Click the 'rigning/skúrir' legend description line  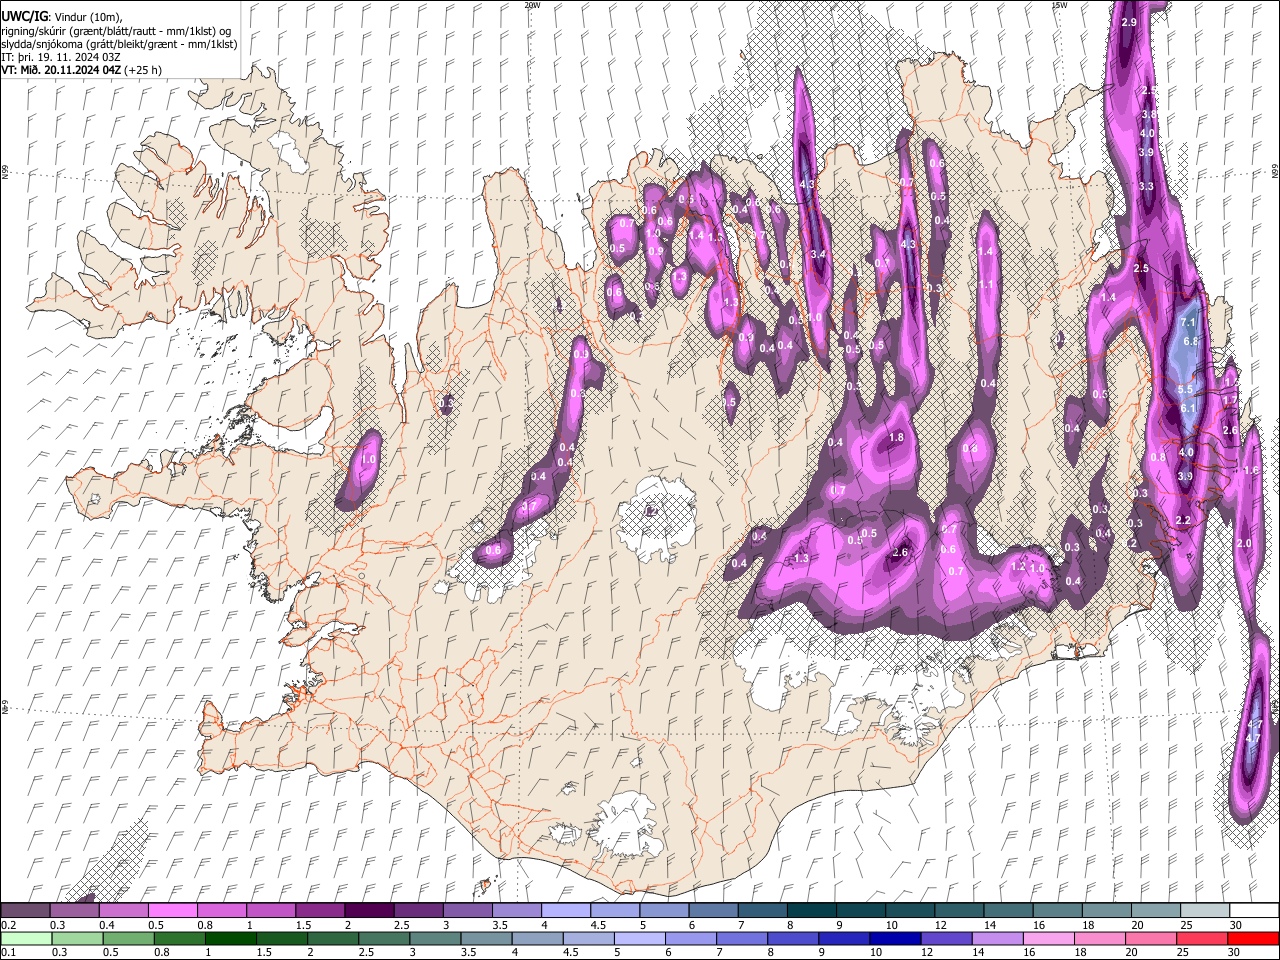[x=116, y=31]
